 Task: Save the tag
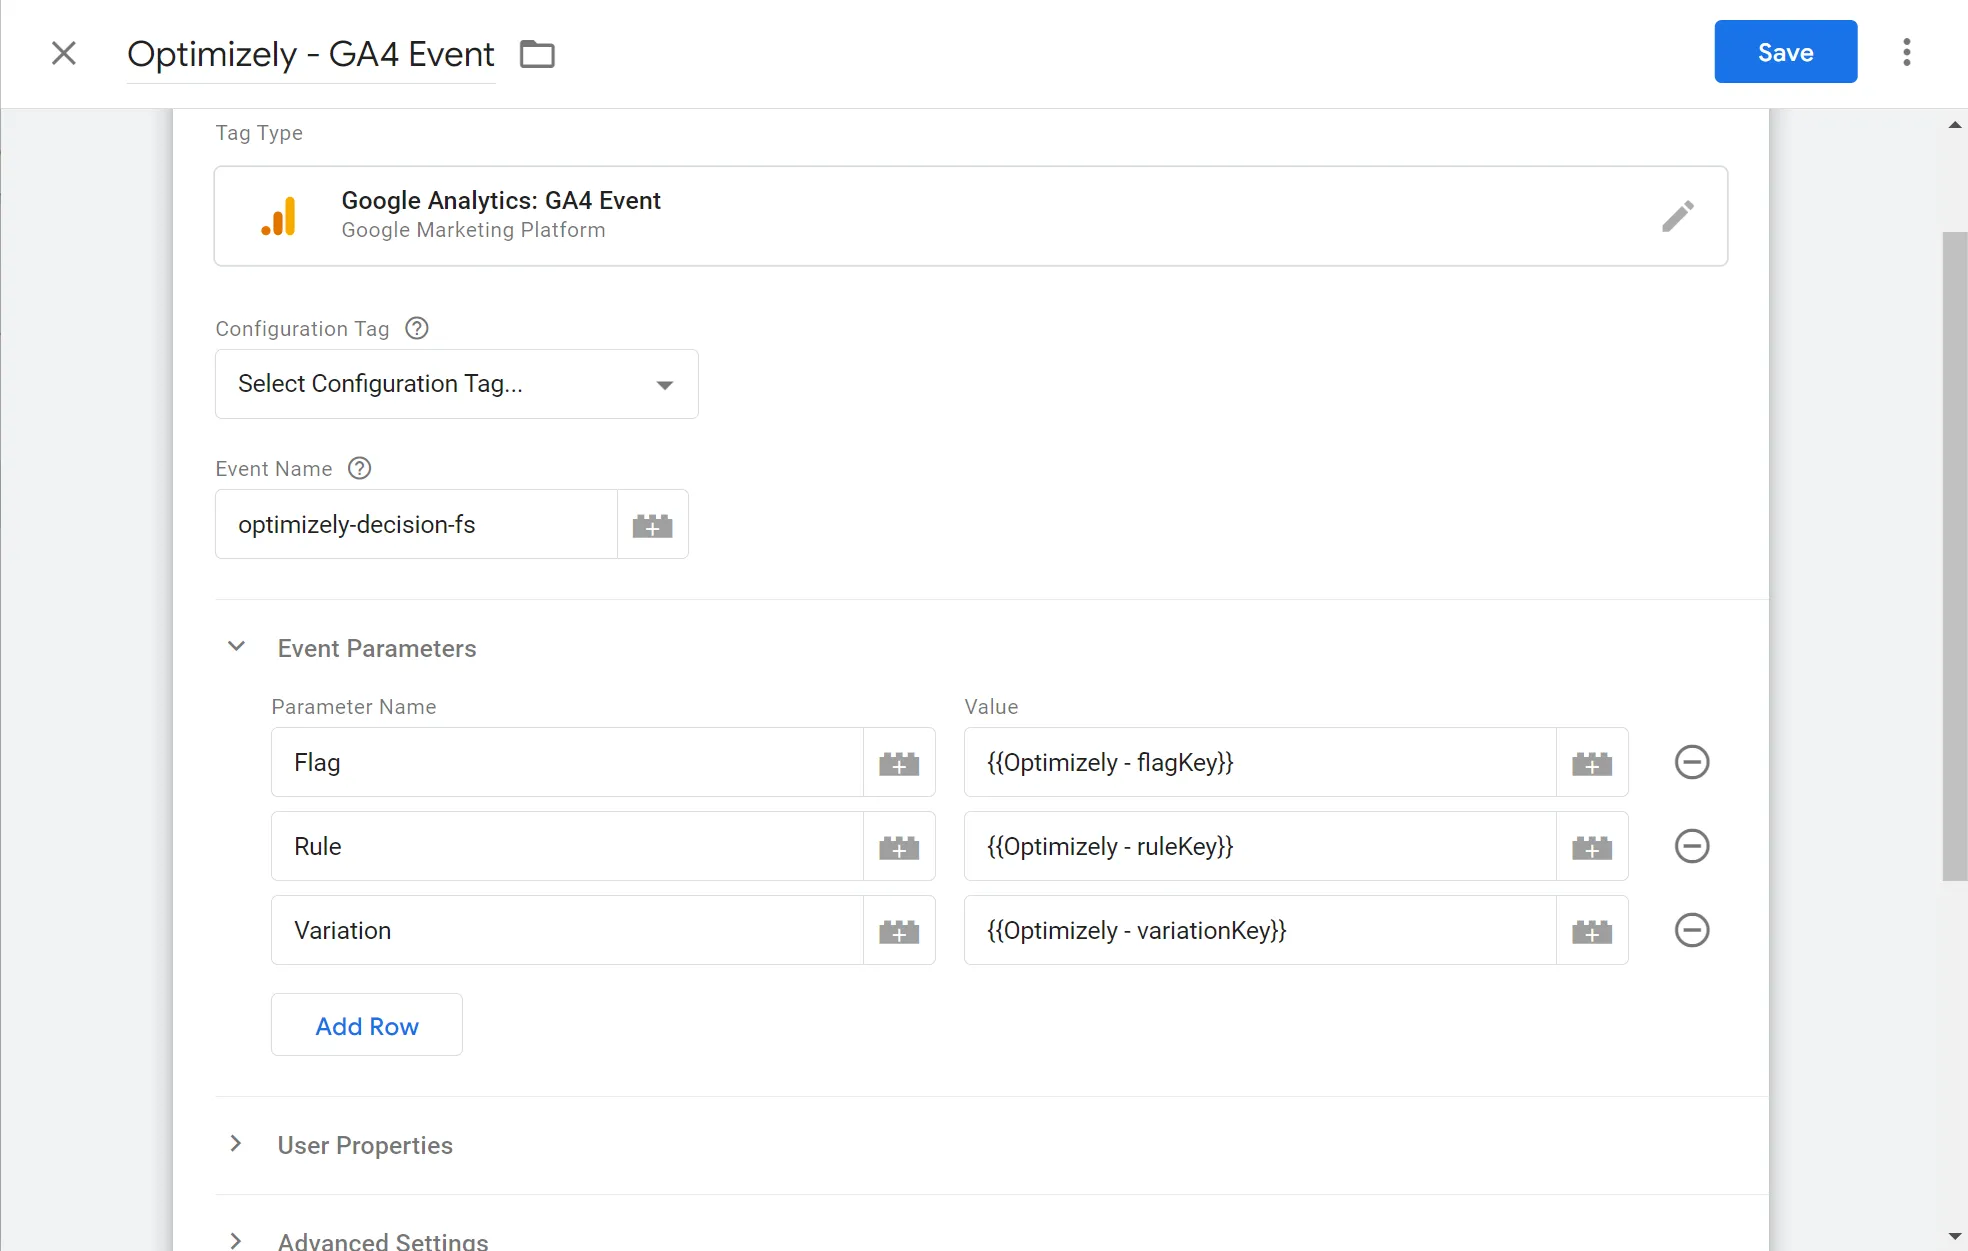1786,52
